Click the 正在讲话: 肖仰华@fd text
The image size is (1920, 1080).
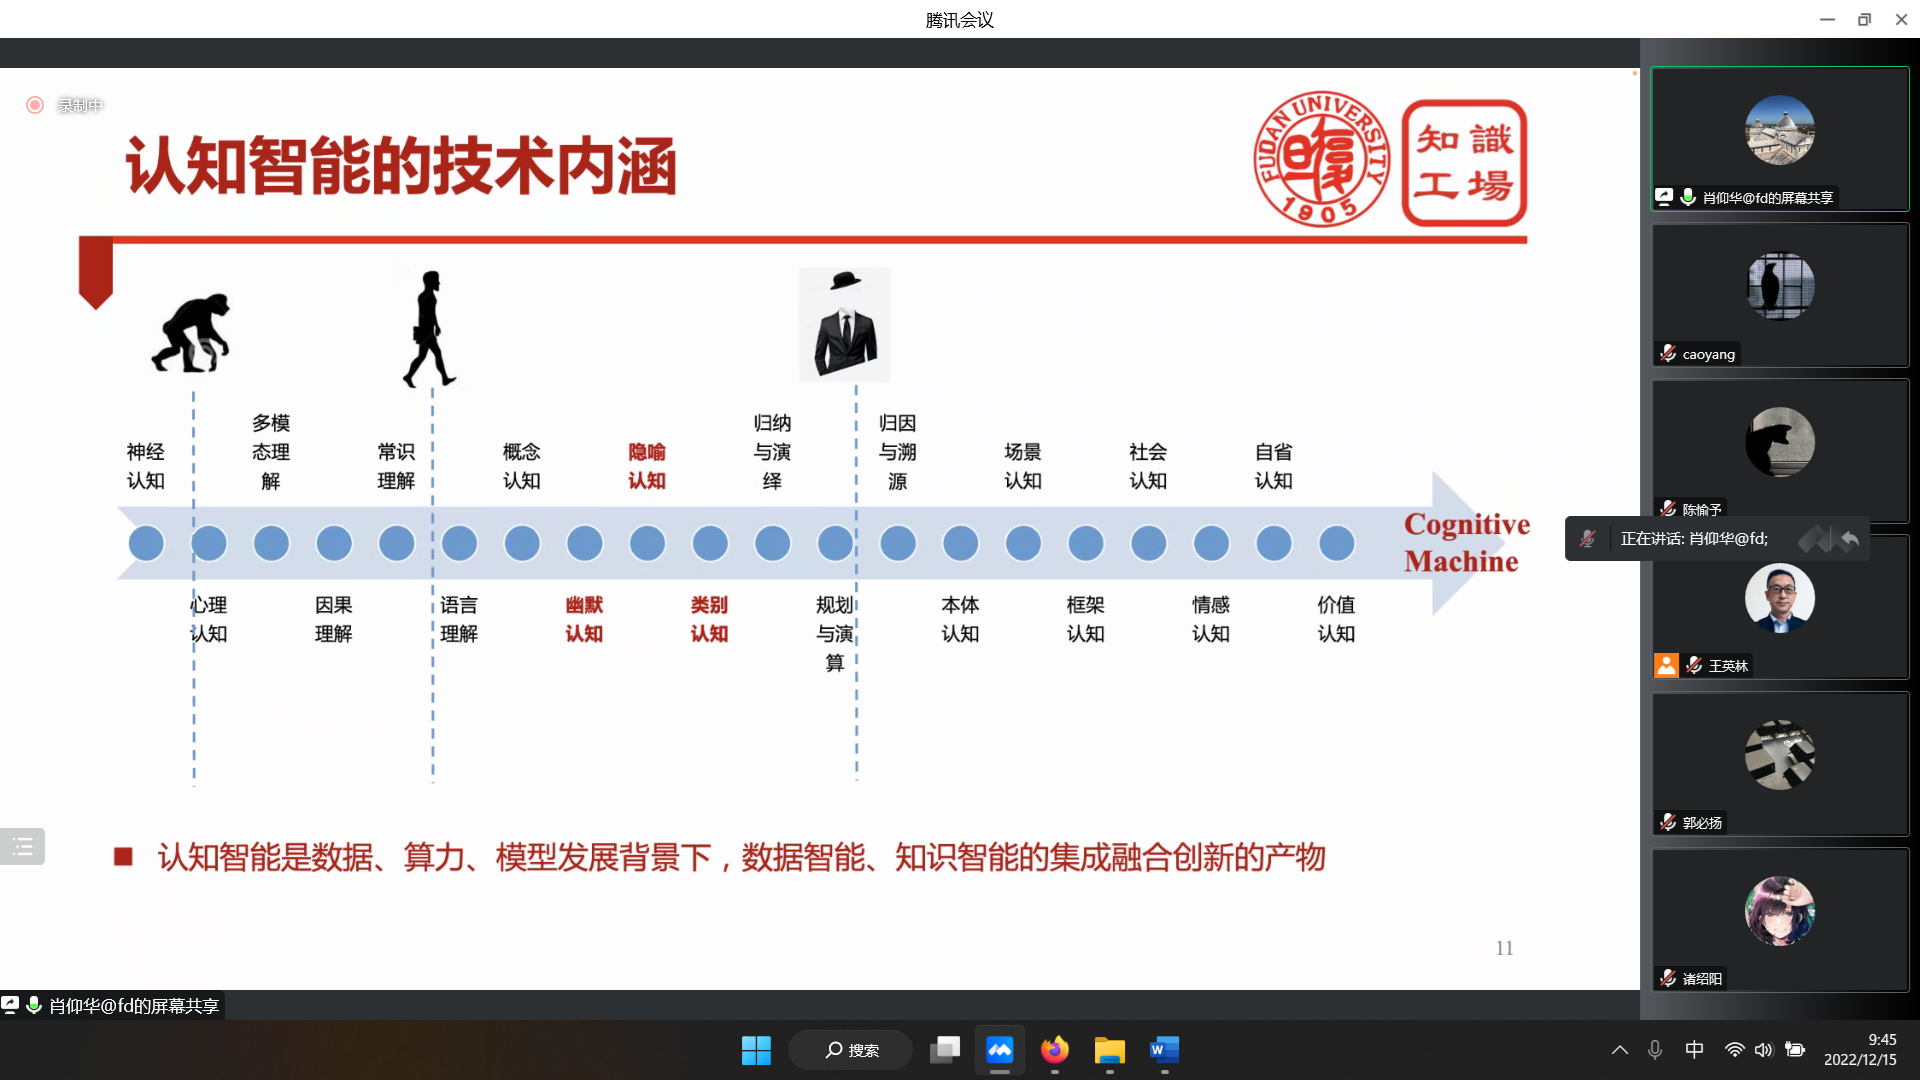tap(1694, 539)
